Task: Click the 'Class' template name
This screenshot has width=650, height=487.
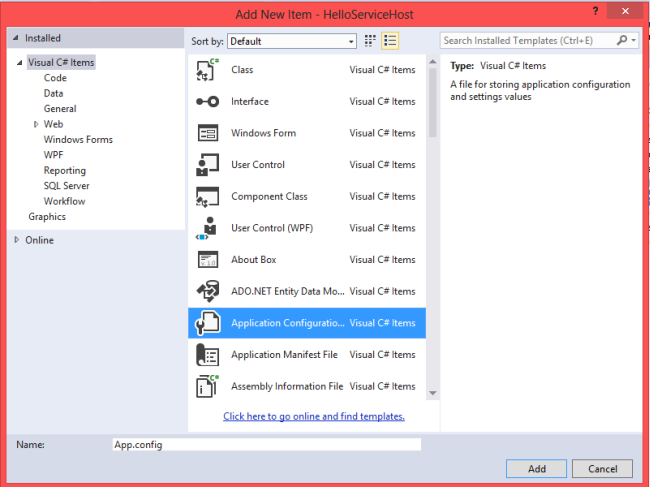Action: (x=242, y=70)
